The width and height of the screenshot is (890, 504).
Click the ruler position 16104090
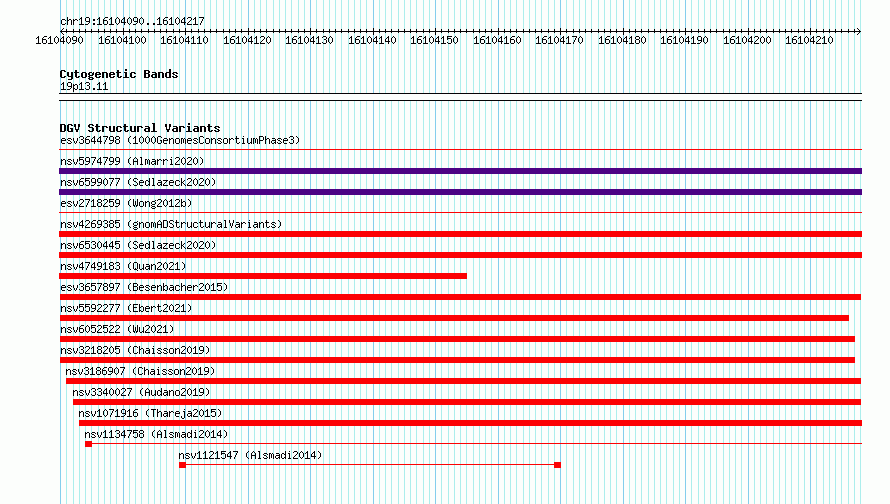[x=59, y=40]
